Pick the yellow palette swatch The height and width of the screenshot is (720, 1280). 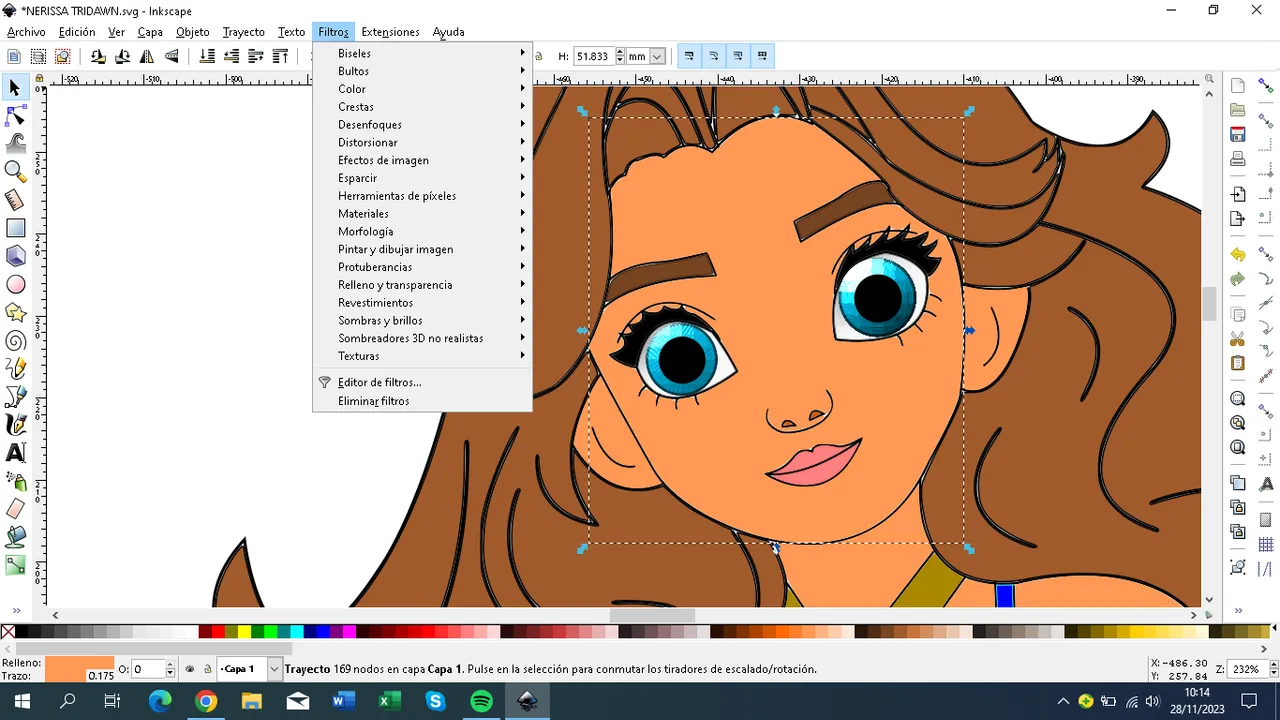point(244,632)
